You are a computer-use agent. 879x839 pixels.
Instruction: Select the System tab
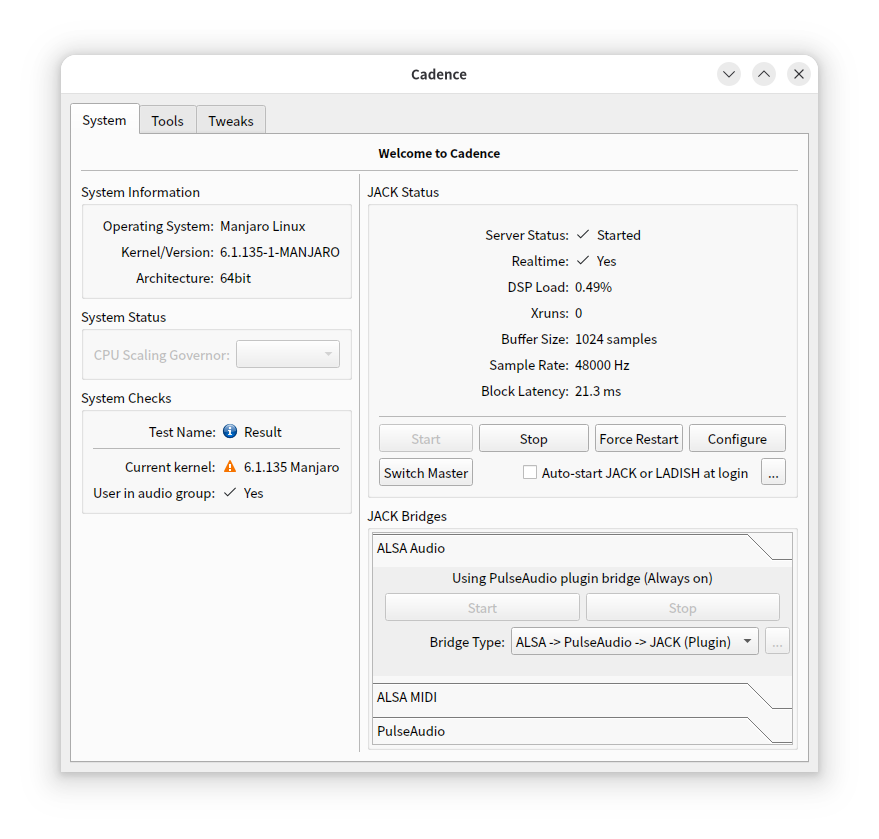tap(104, 119)
